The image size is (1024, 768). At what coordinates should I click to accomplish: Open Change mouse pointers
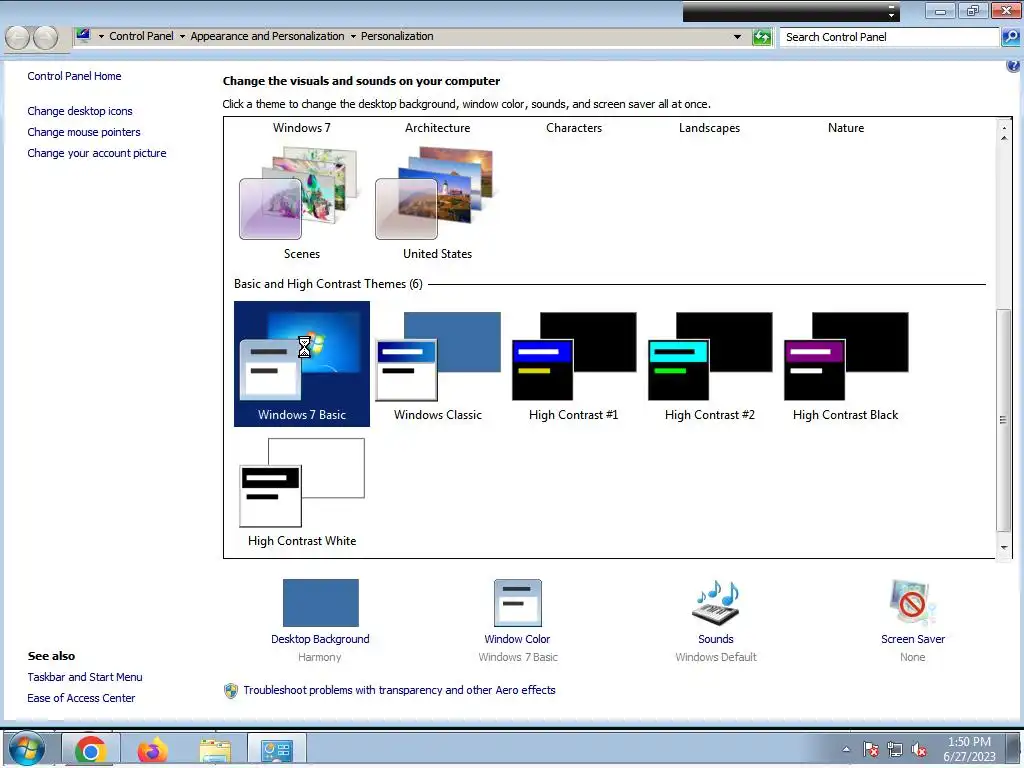84,132
